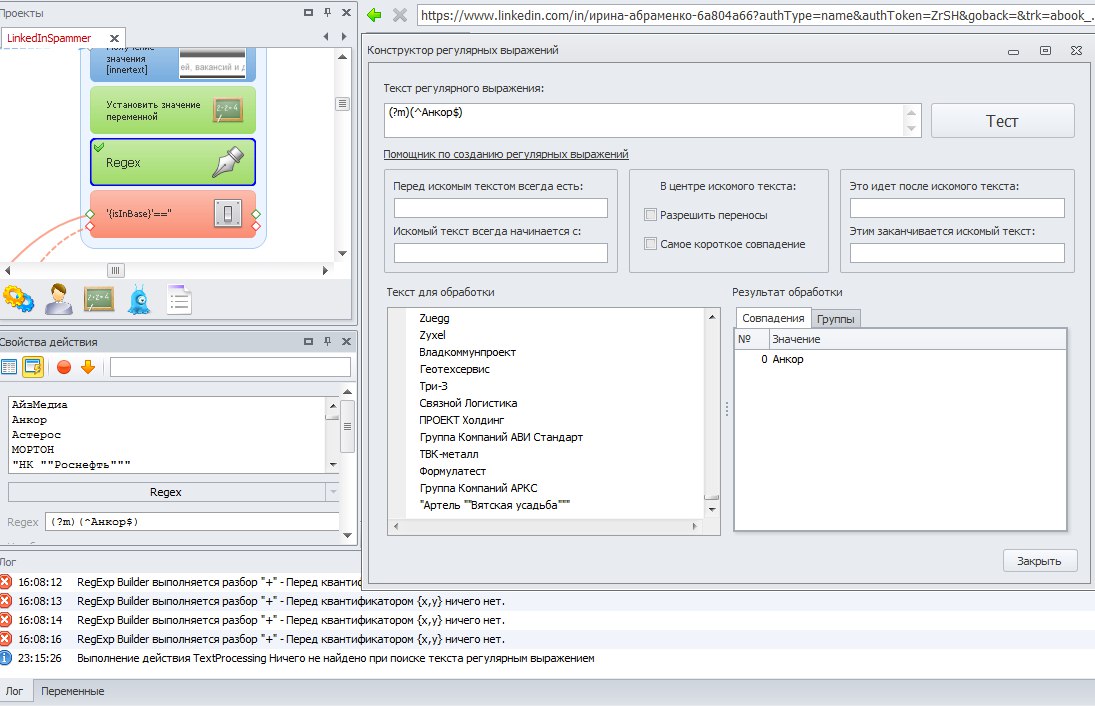Image resolution: width=1095 pixels, height=706 pixels.
Task: Open the notes list page icon
Action: [179, 300]
